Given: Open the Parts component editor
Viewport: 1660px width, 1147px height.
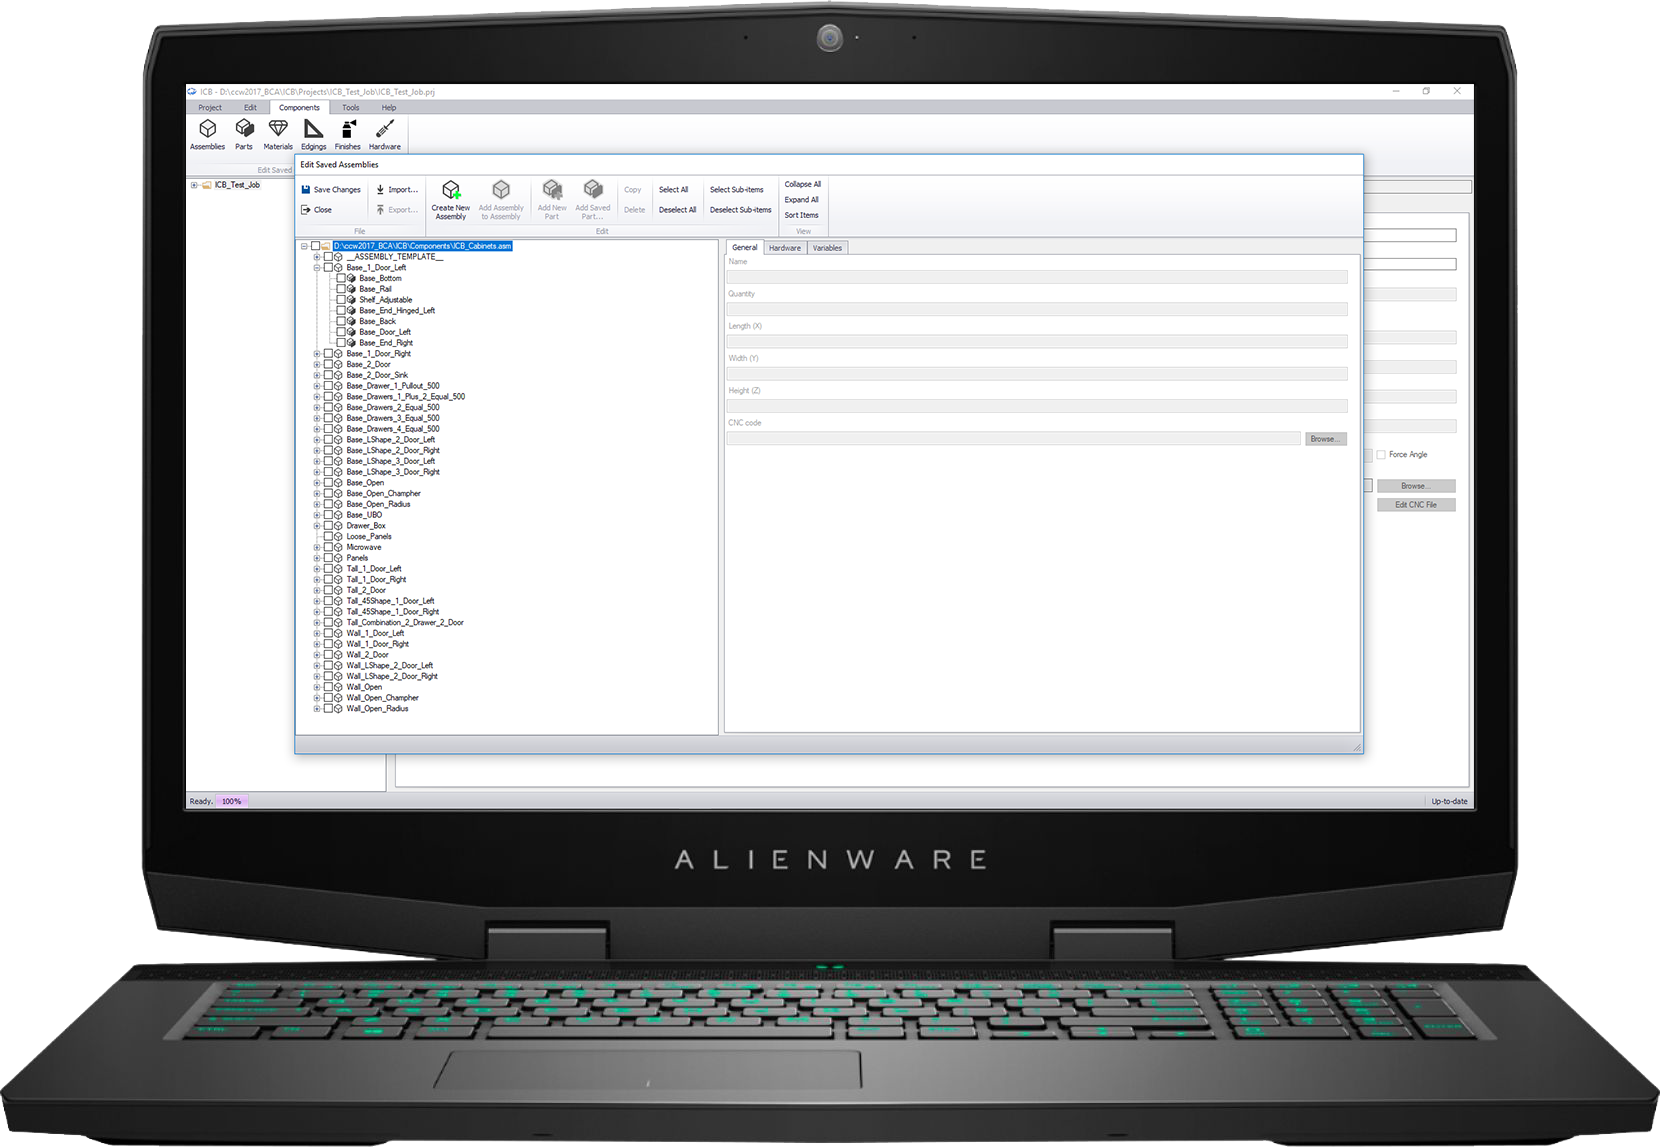Looking at the screenshot, I should click(244, 134).
